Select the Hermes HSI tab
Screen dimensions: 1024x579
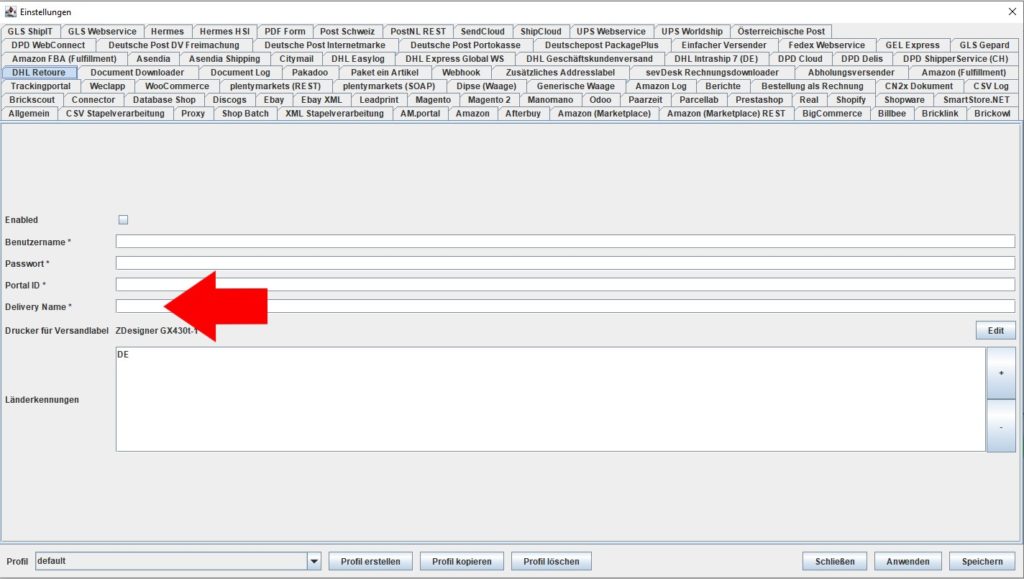224,31
